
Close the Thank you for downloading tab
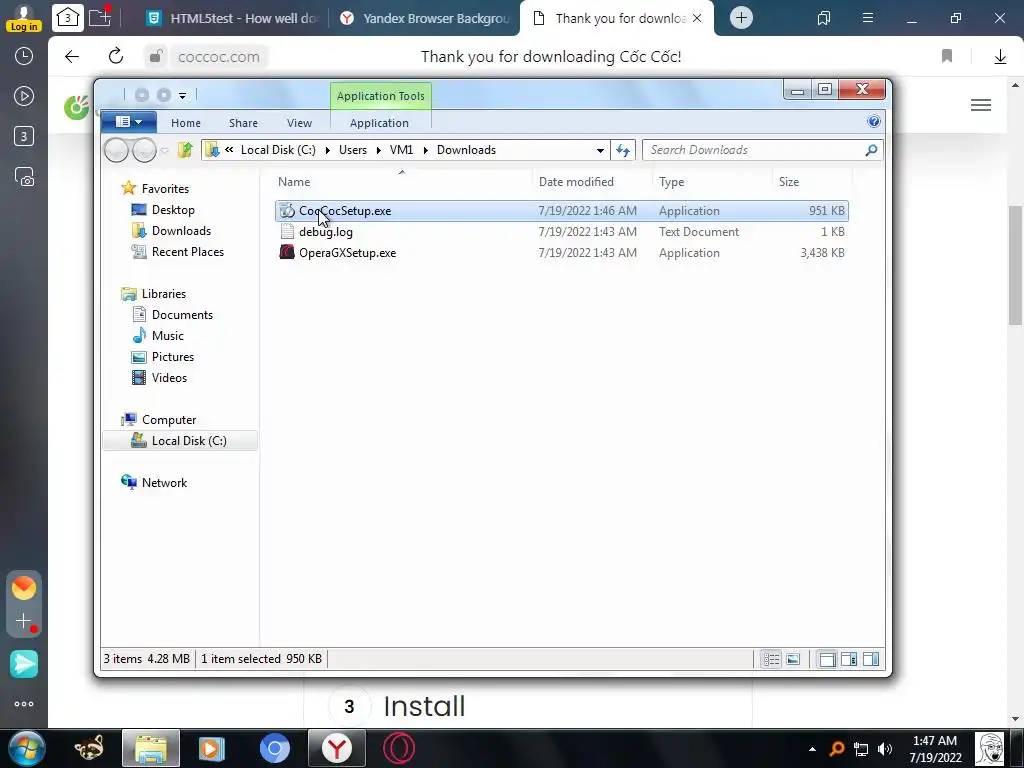pyautogui.click(x=697, y=18)
